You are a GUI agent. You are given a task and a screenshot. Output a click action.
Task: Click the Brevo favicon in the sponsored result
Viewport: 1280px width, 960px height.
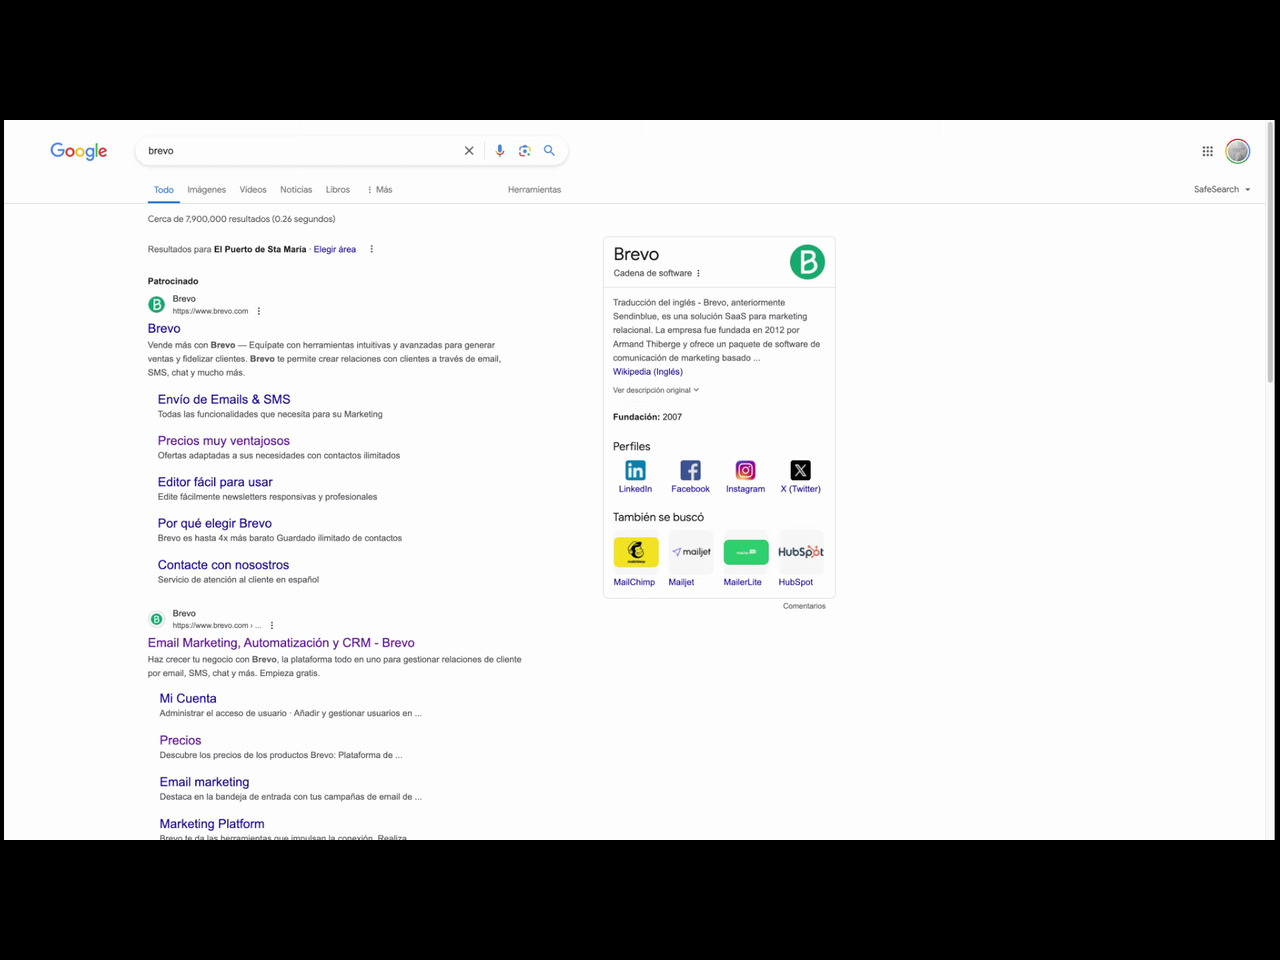(156, 305)
